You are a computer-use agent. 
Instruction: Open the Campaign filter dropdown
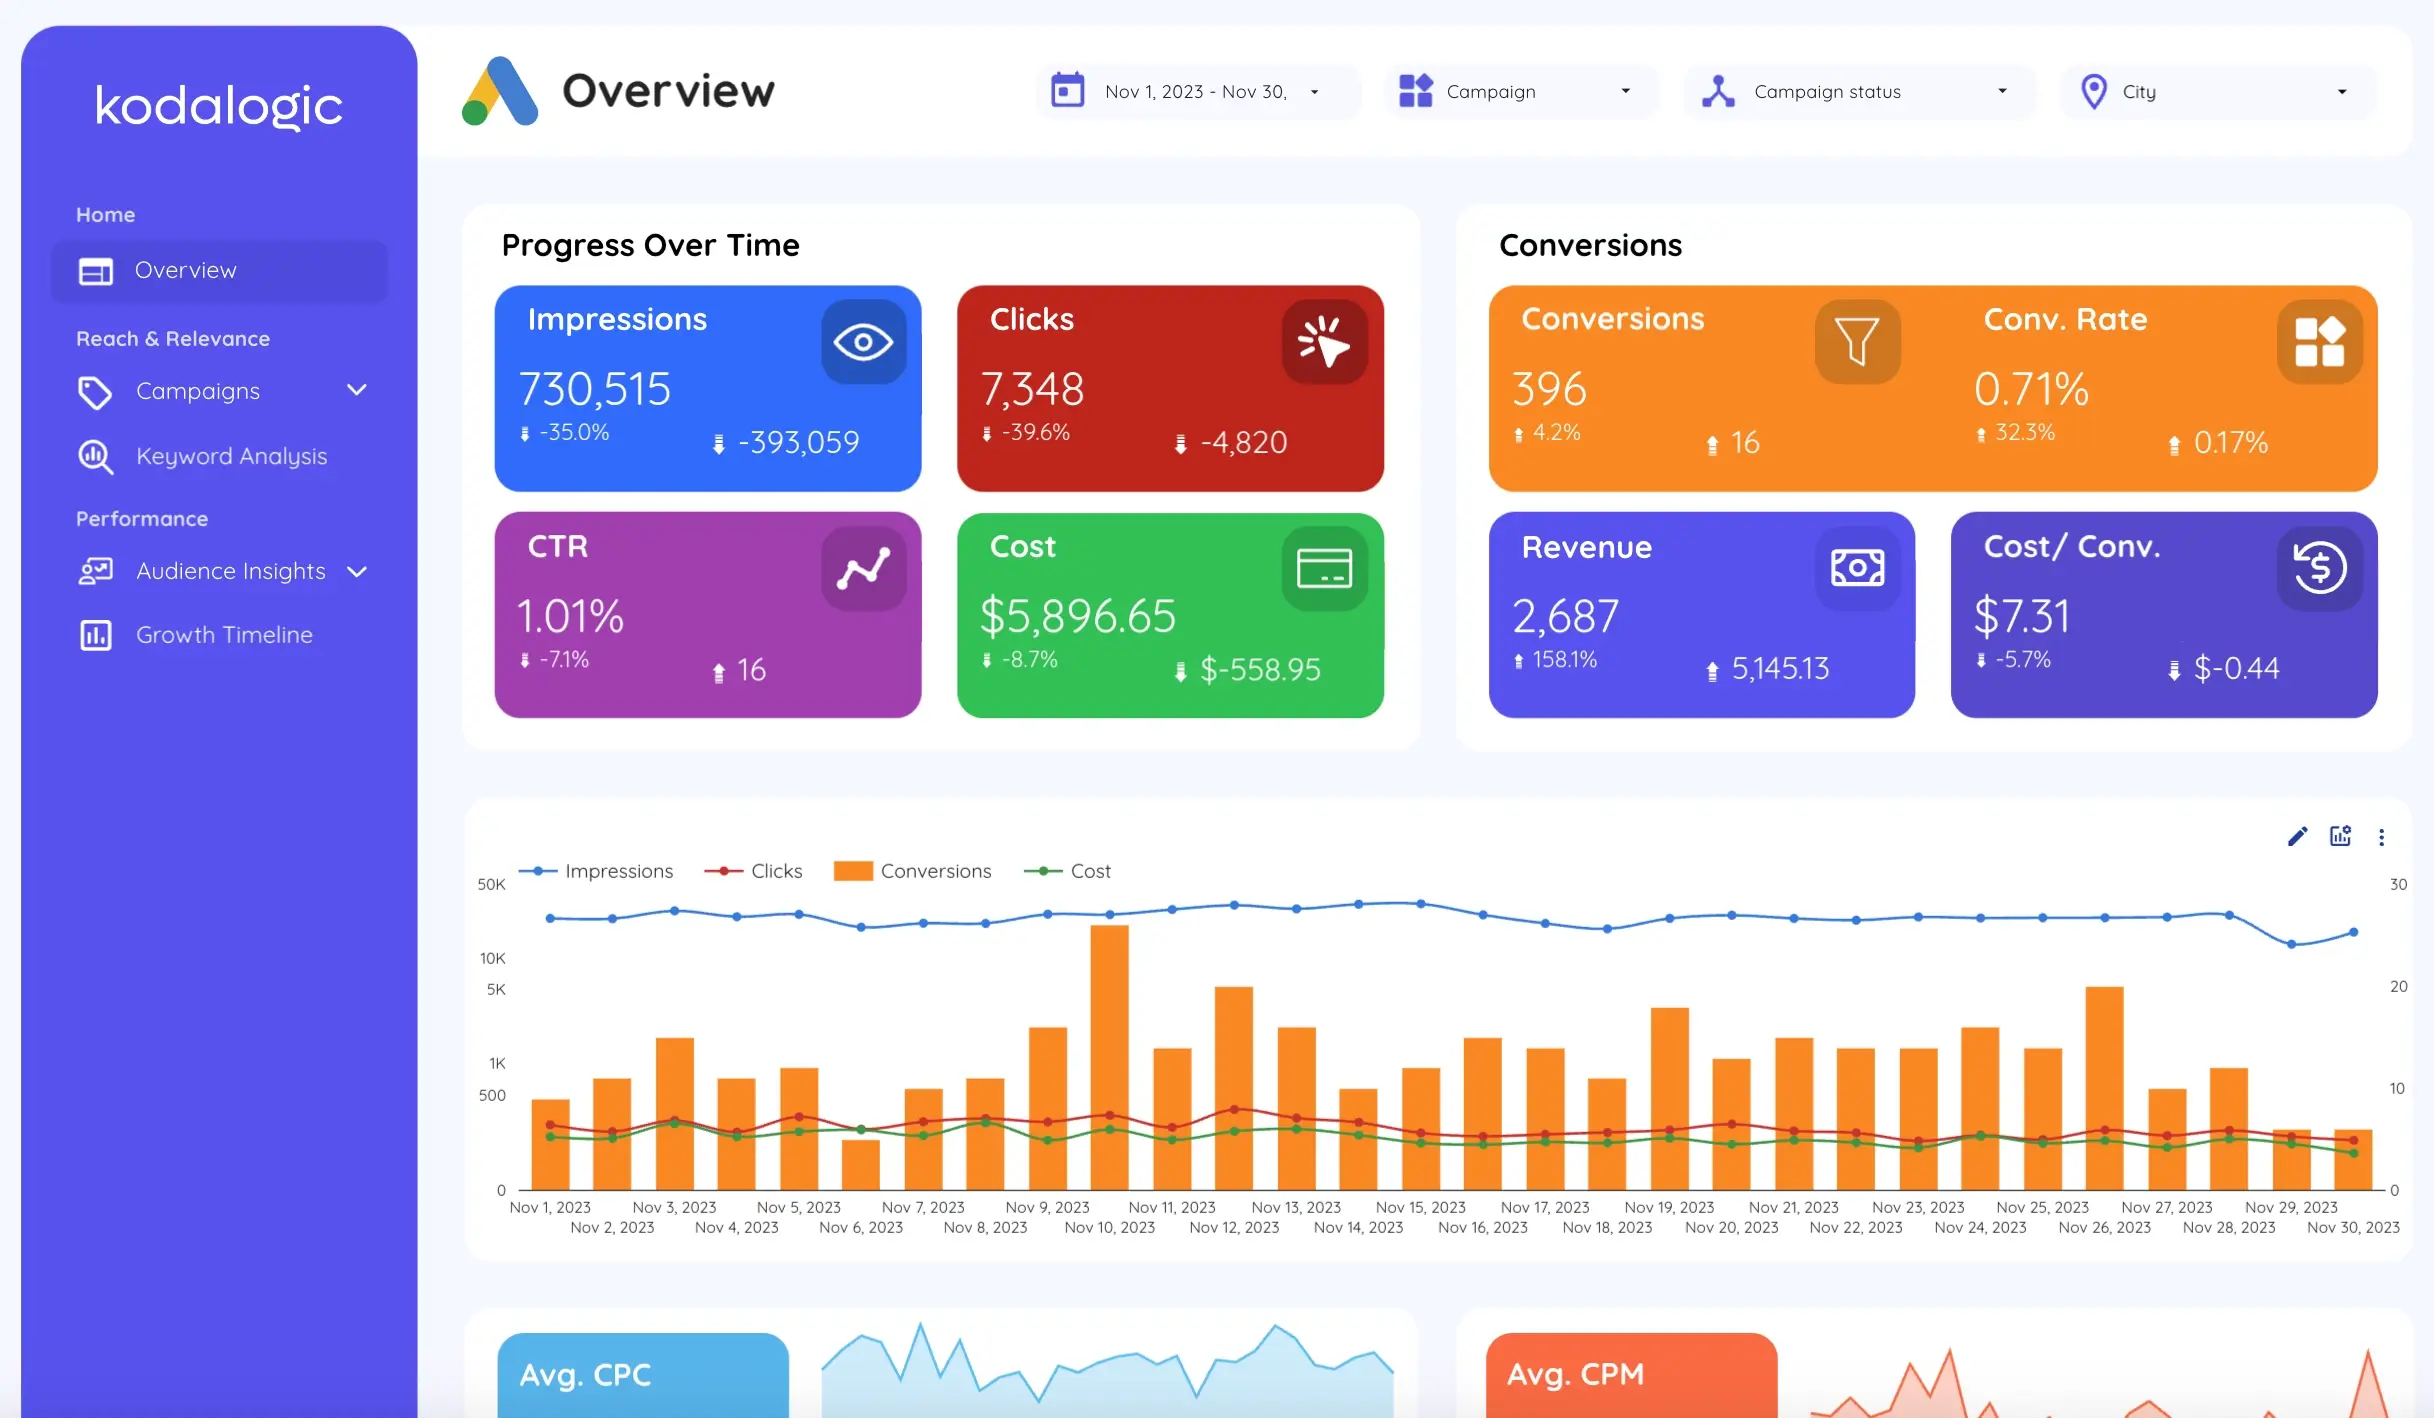[x=1625, y=92]
